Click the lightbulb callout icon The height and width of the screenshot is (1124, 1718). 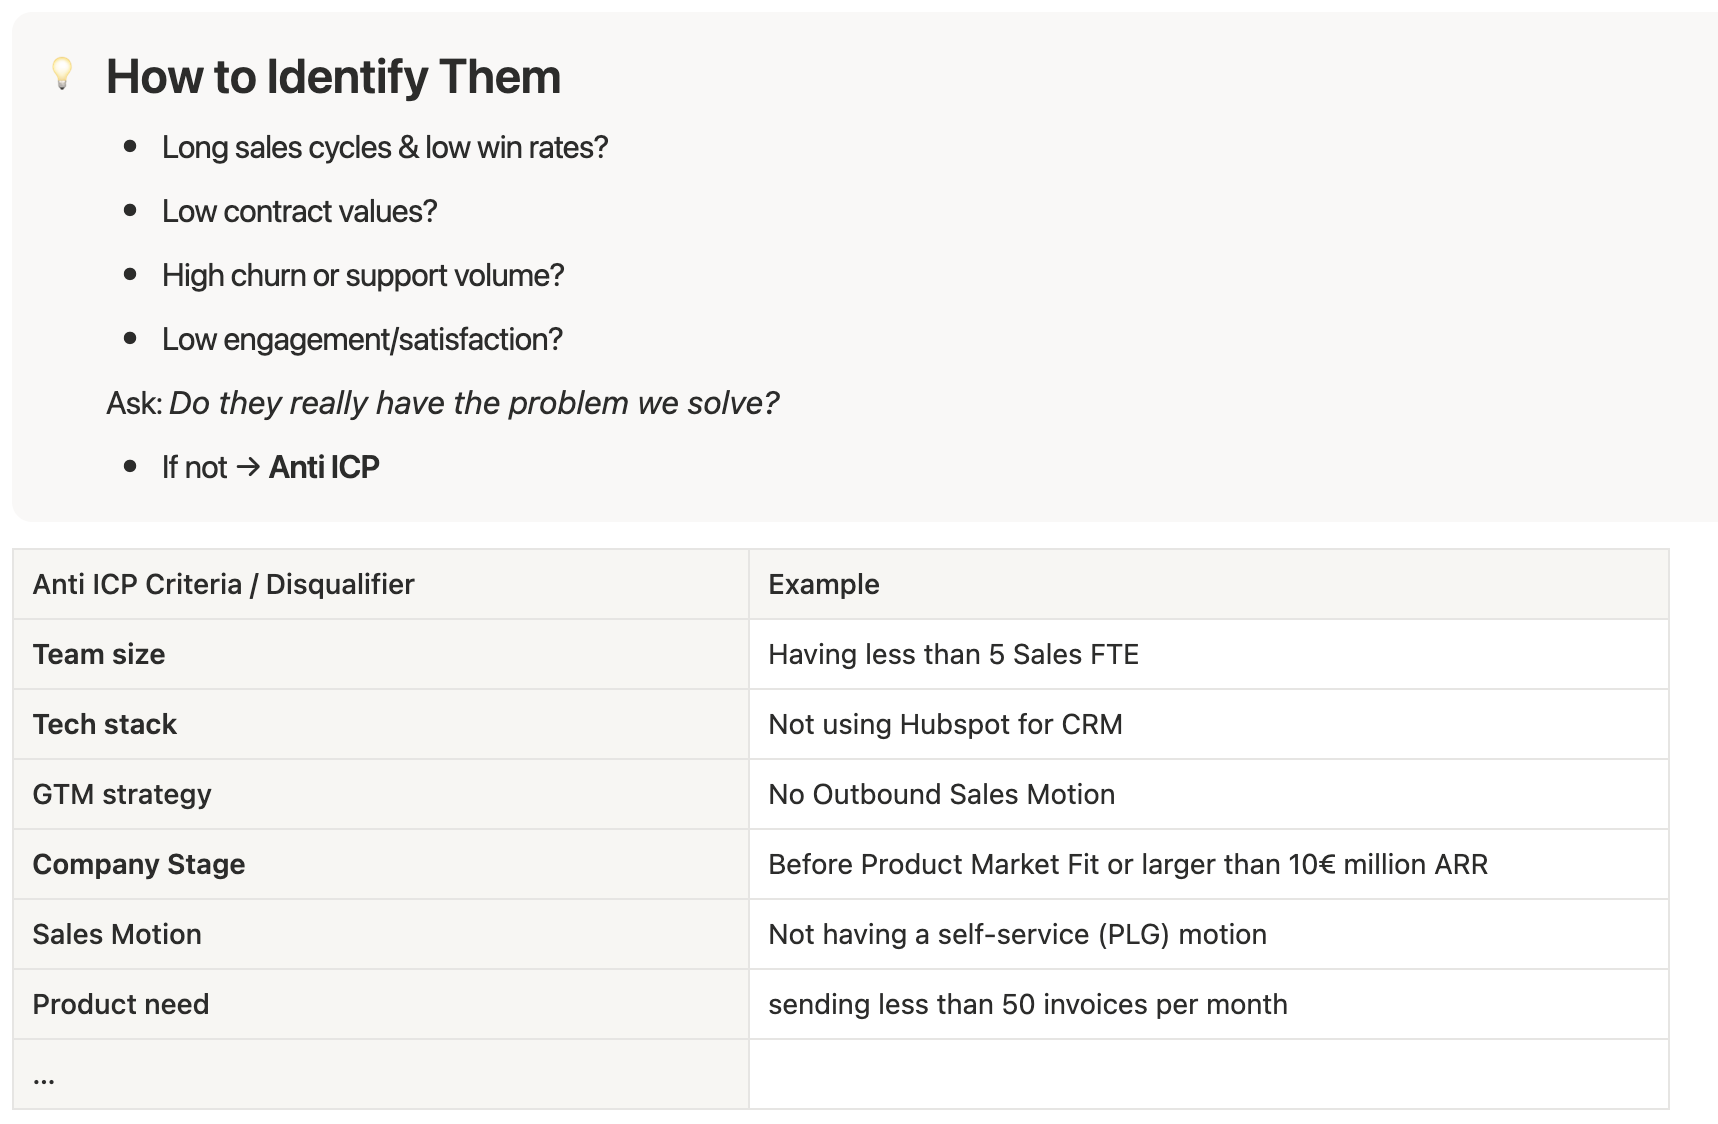click(62, 73)
